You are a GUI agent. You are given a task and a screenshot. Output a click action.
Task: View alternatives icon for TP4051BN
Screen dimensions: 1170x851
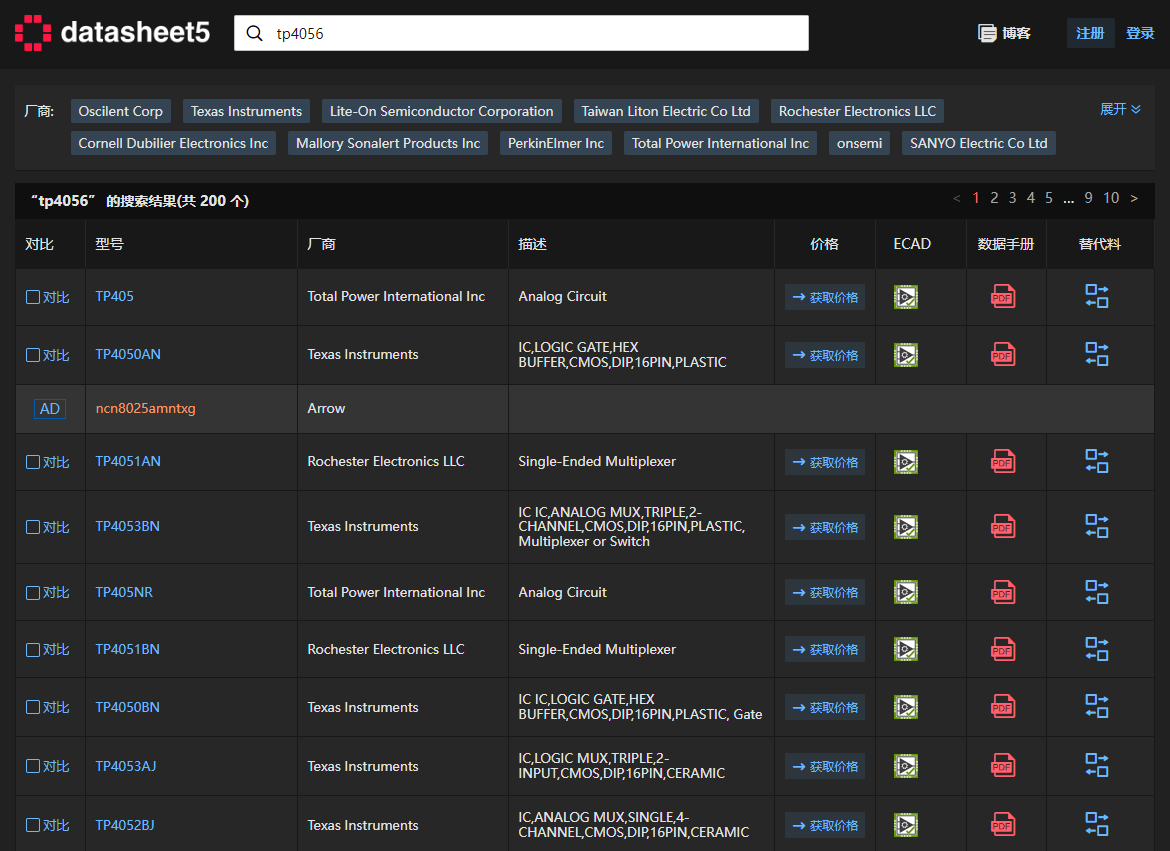1096,649
